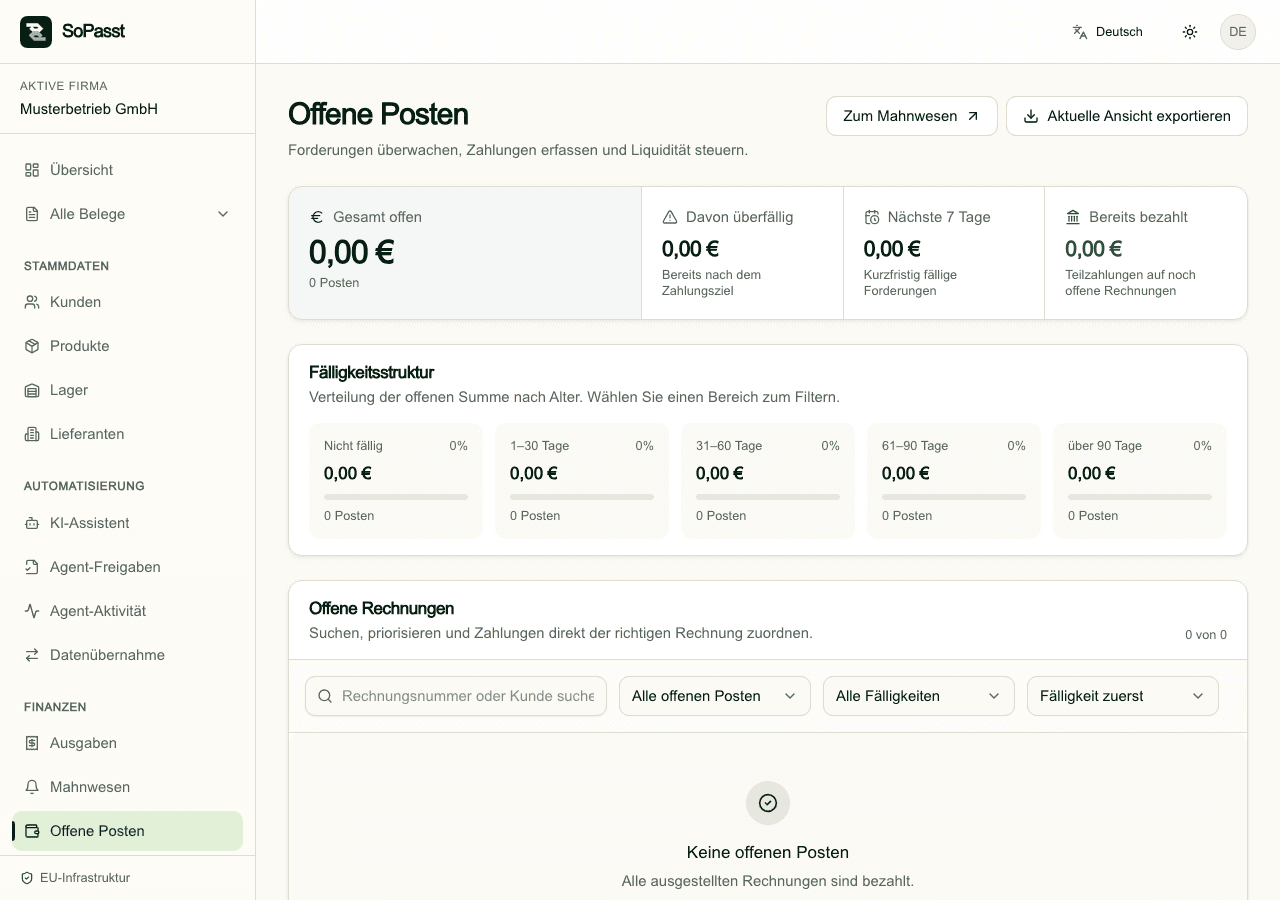Choose the über 90 Tage bucket
Screen dimensions: 1280x900
click(1140, 481)
